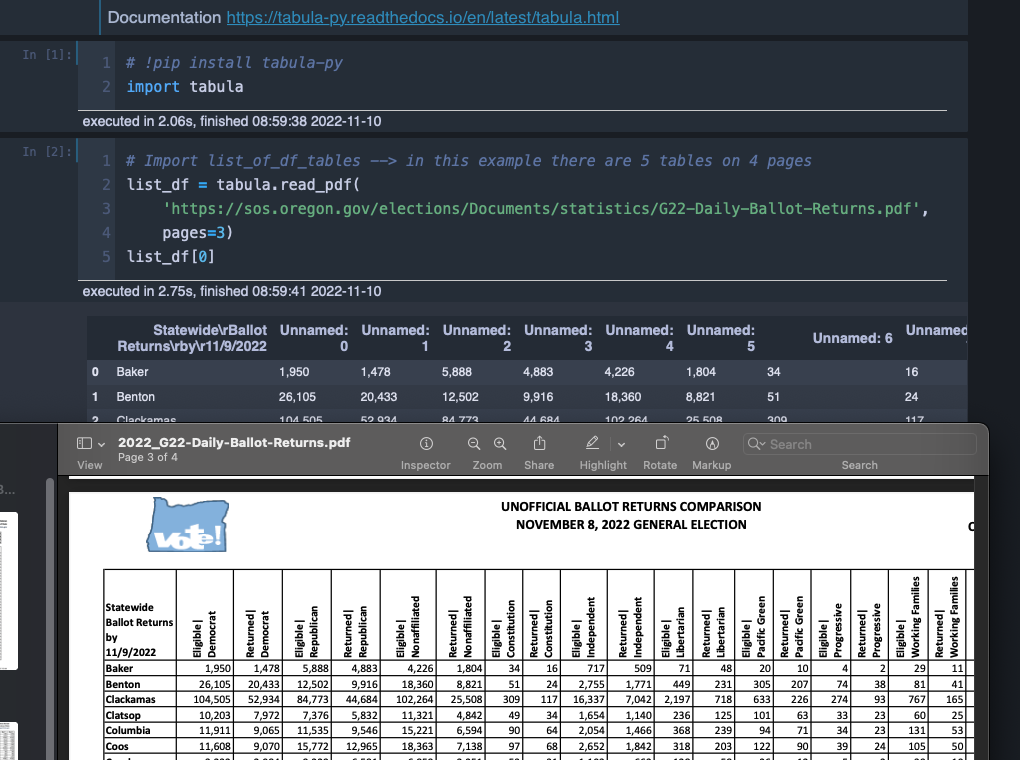Zoom in with the plus magnifier
This screenshot has width=1020, height=760.
click(x=500, y=444)
